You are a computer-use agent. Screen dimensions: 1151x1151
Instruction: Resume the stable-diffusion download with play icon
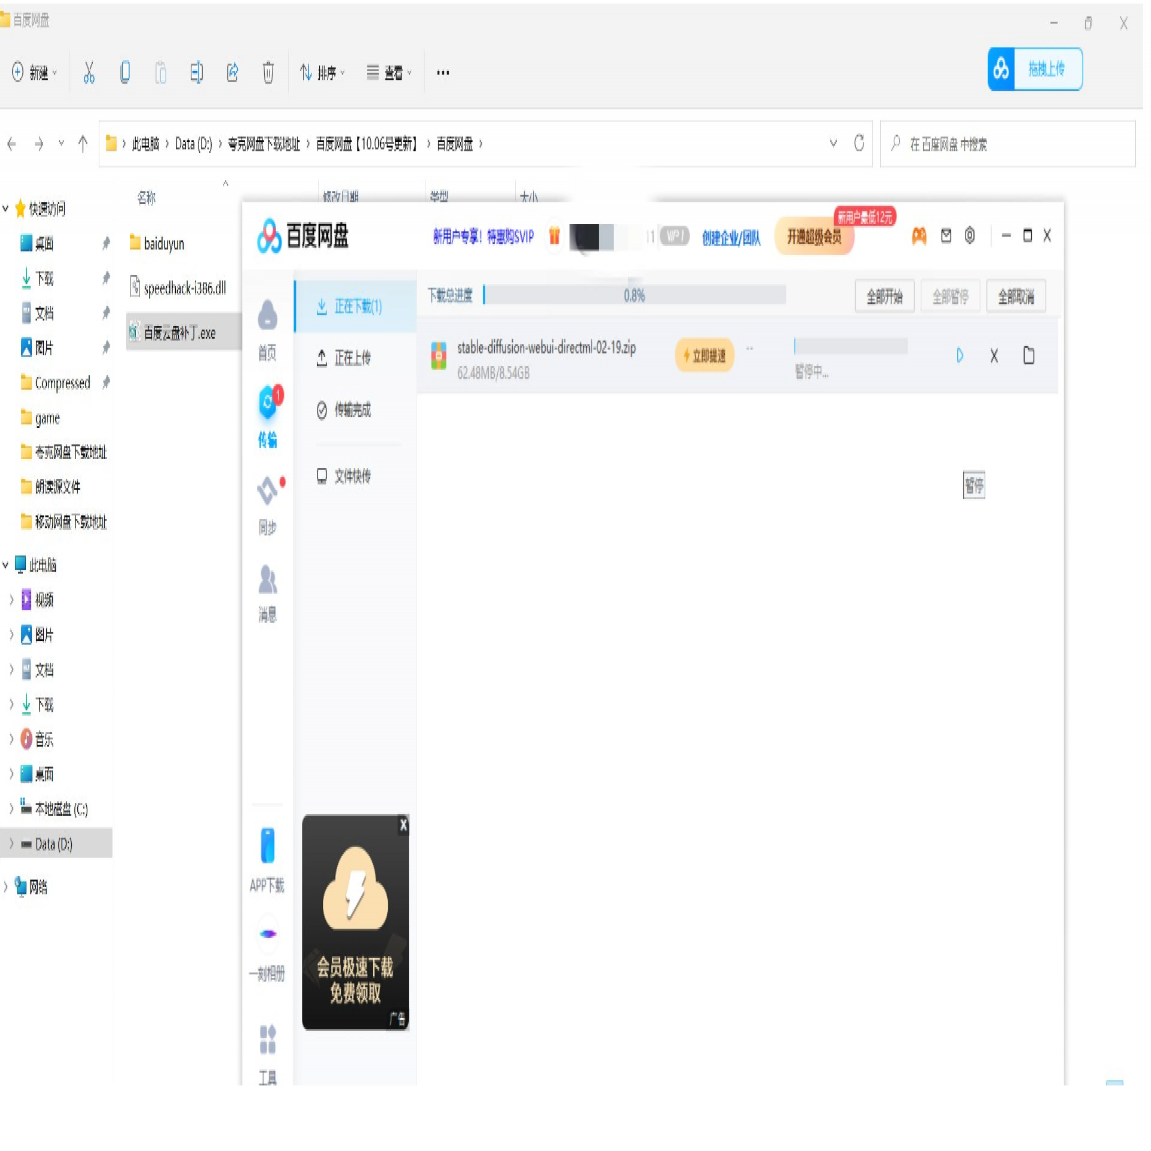(x=959, y=356)
